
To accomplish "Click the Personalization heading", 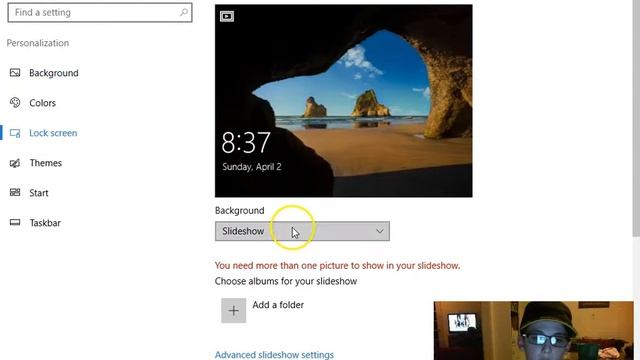I will point(38,43).
